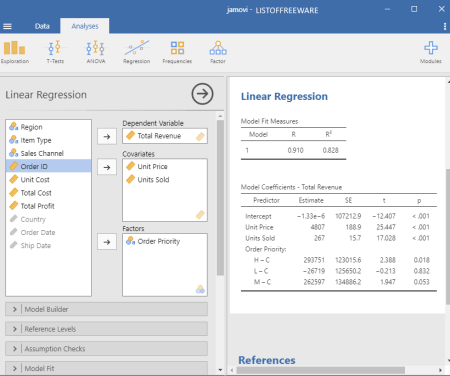Select Sales Channel variable
The image size is (450, 376).
pyautogui.click(x=48, y=153)
